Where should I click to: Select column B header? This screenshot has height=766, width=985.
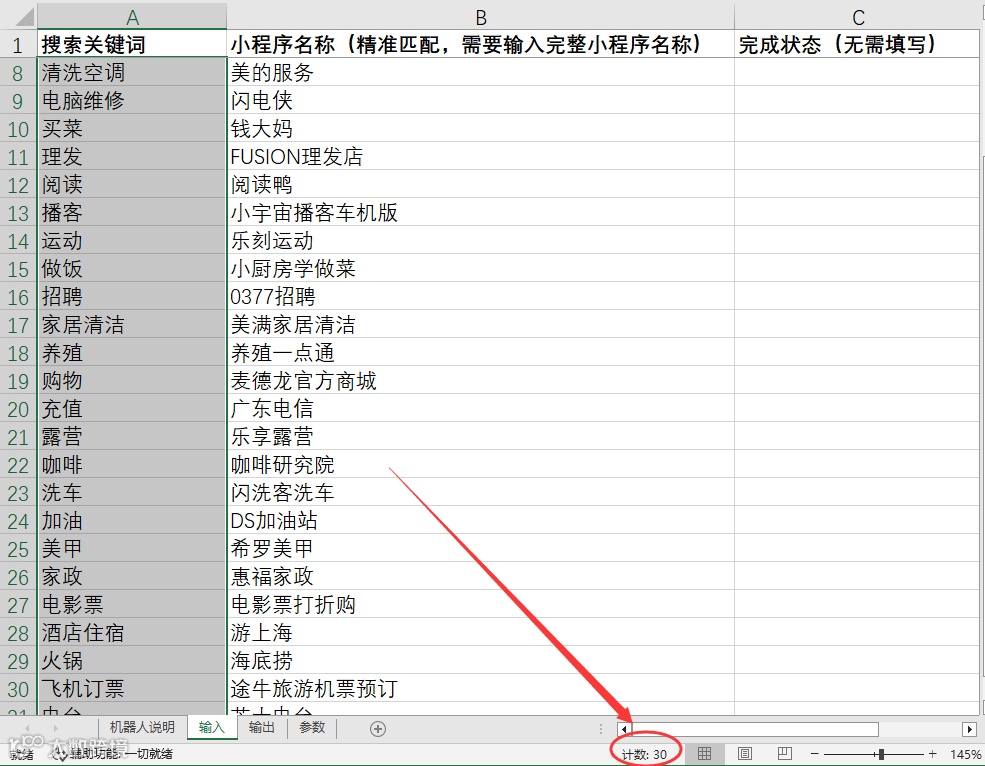pos(481,16)
